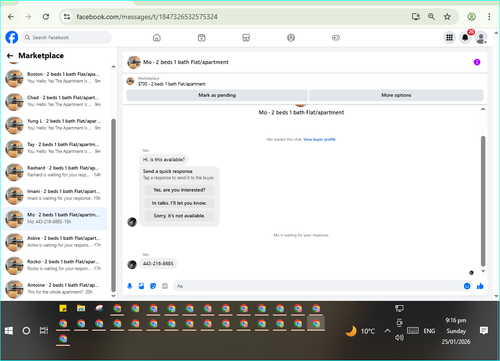Open the Imani conversation
The image size is (500, 361).
point(55,195)
